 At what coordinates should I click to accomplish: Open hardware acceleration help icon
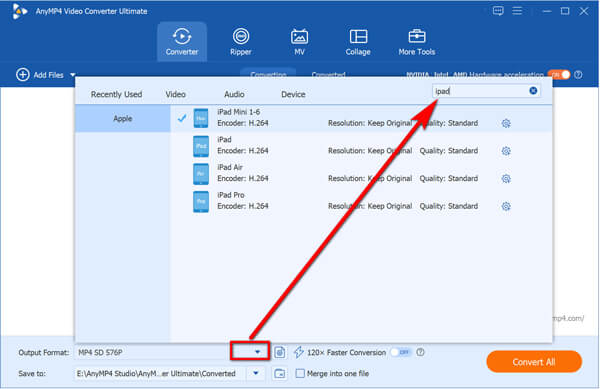tap(578, 75)
